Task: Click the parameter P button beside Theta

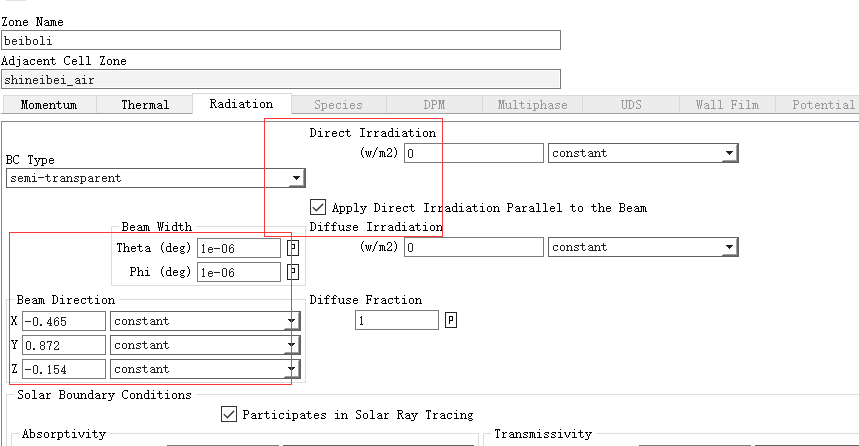Action: pos(293,248)
